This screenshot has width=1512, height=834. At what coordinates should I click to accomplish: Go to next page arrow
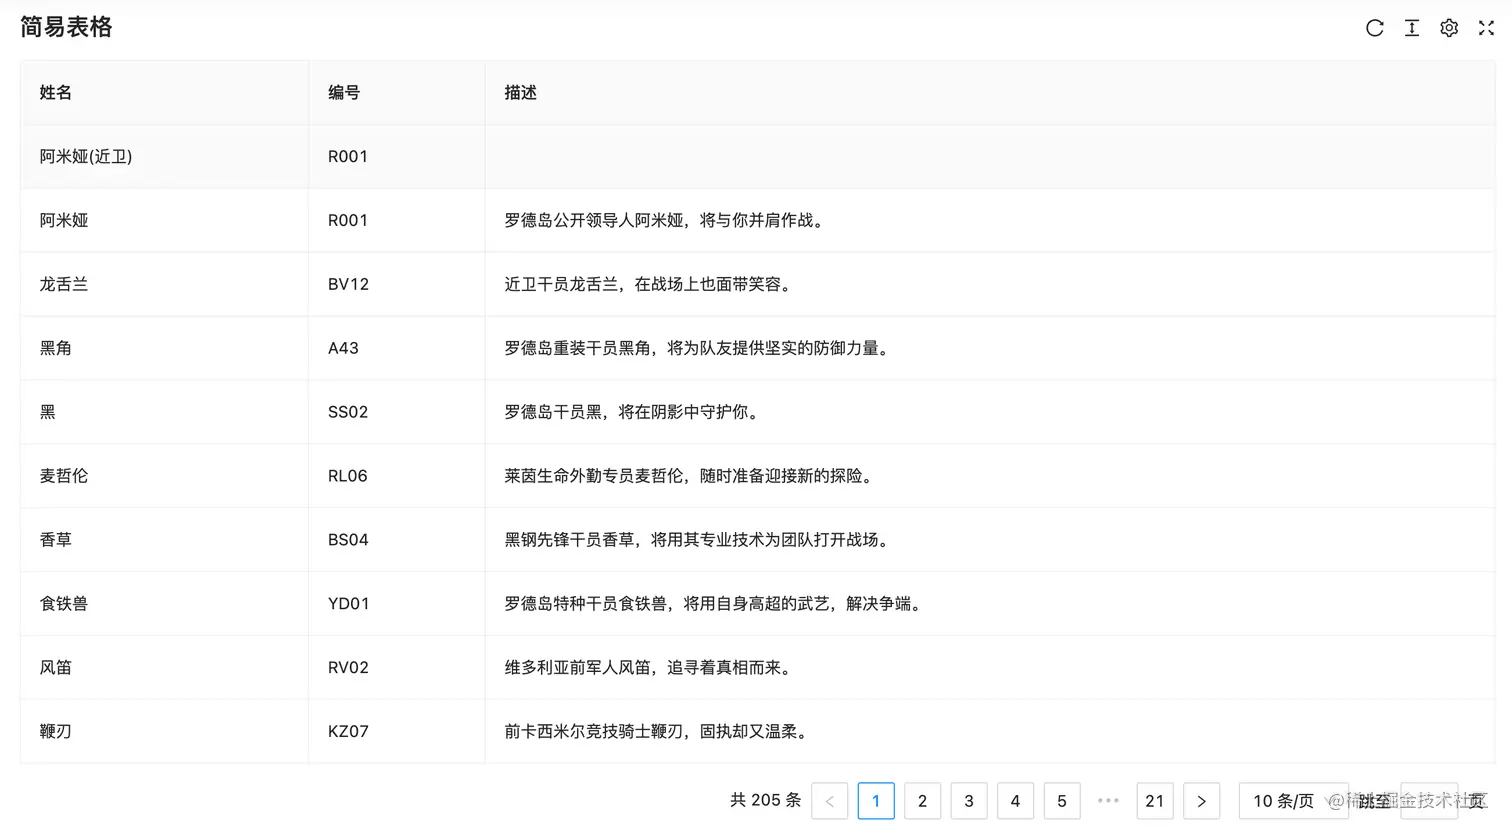pyautogui.click(x=1201, y=801)
